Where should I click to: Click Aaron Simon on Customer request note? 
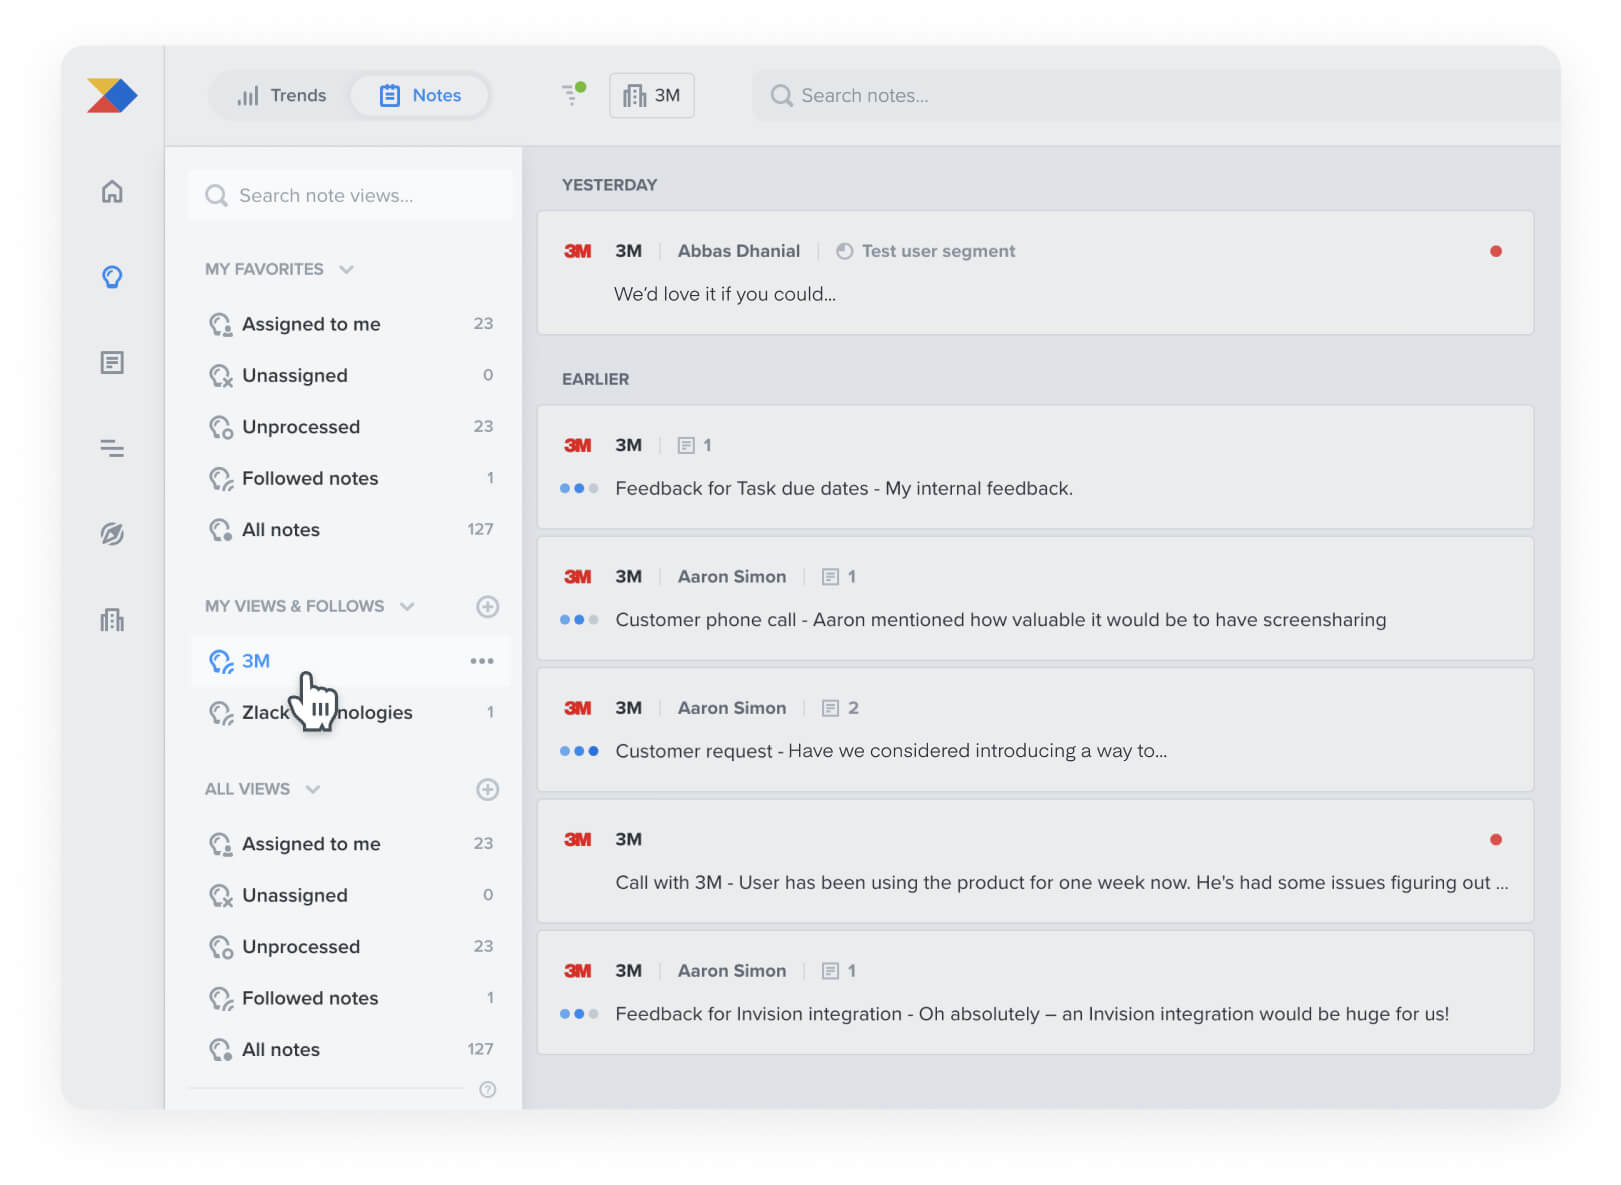(732, 708)
